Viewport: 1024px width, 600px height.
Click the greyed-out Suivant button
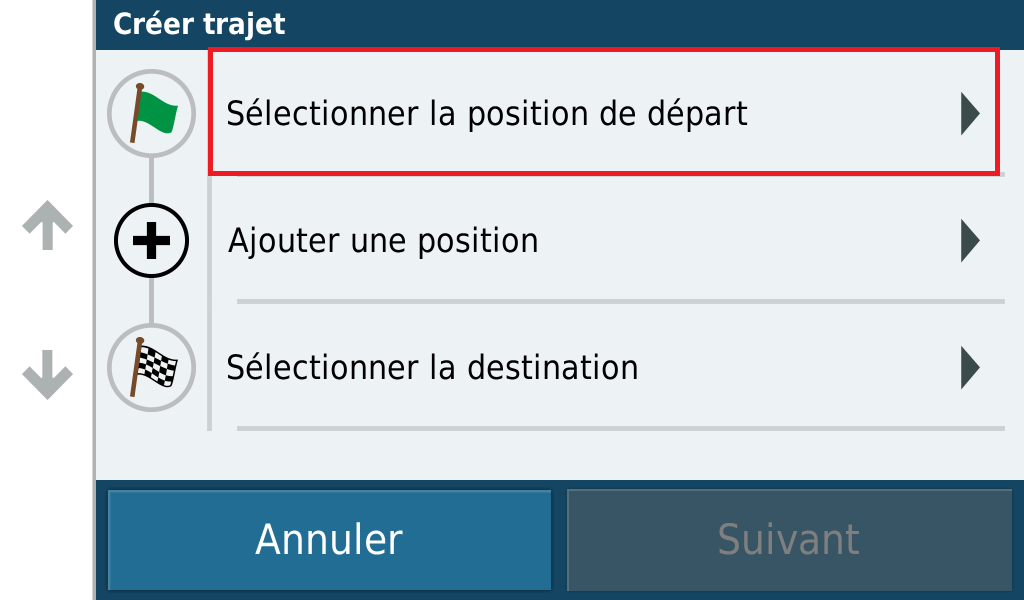tap(790, 540)
